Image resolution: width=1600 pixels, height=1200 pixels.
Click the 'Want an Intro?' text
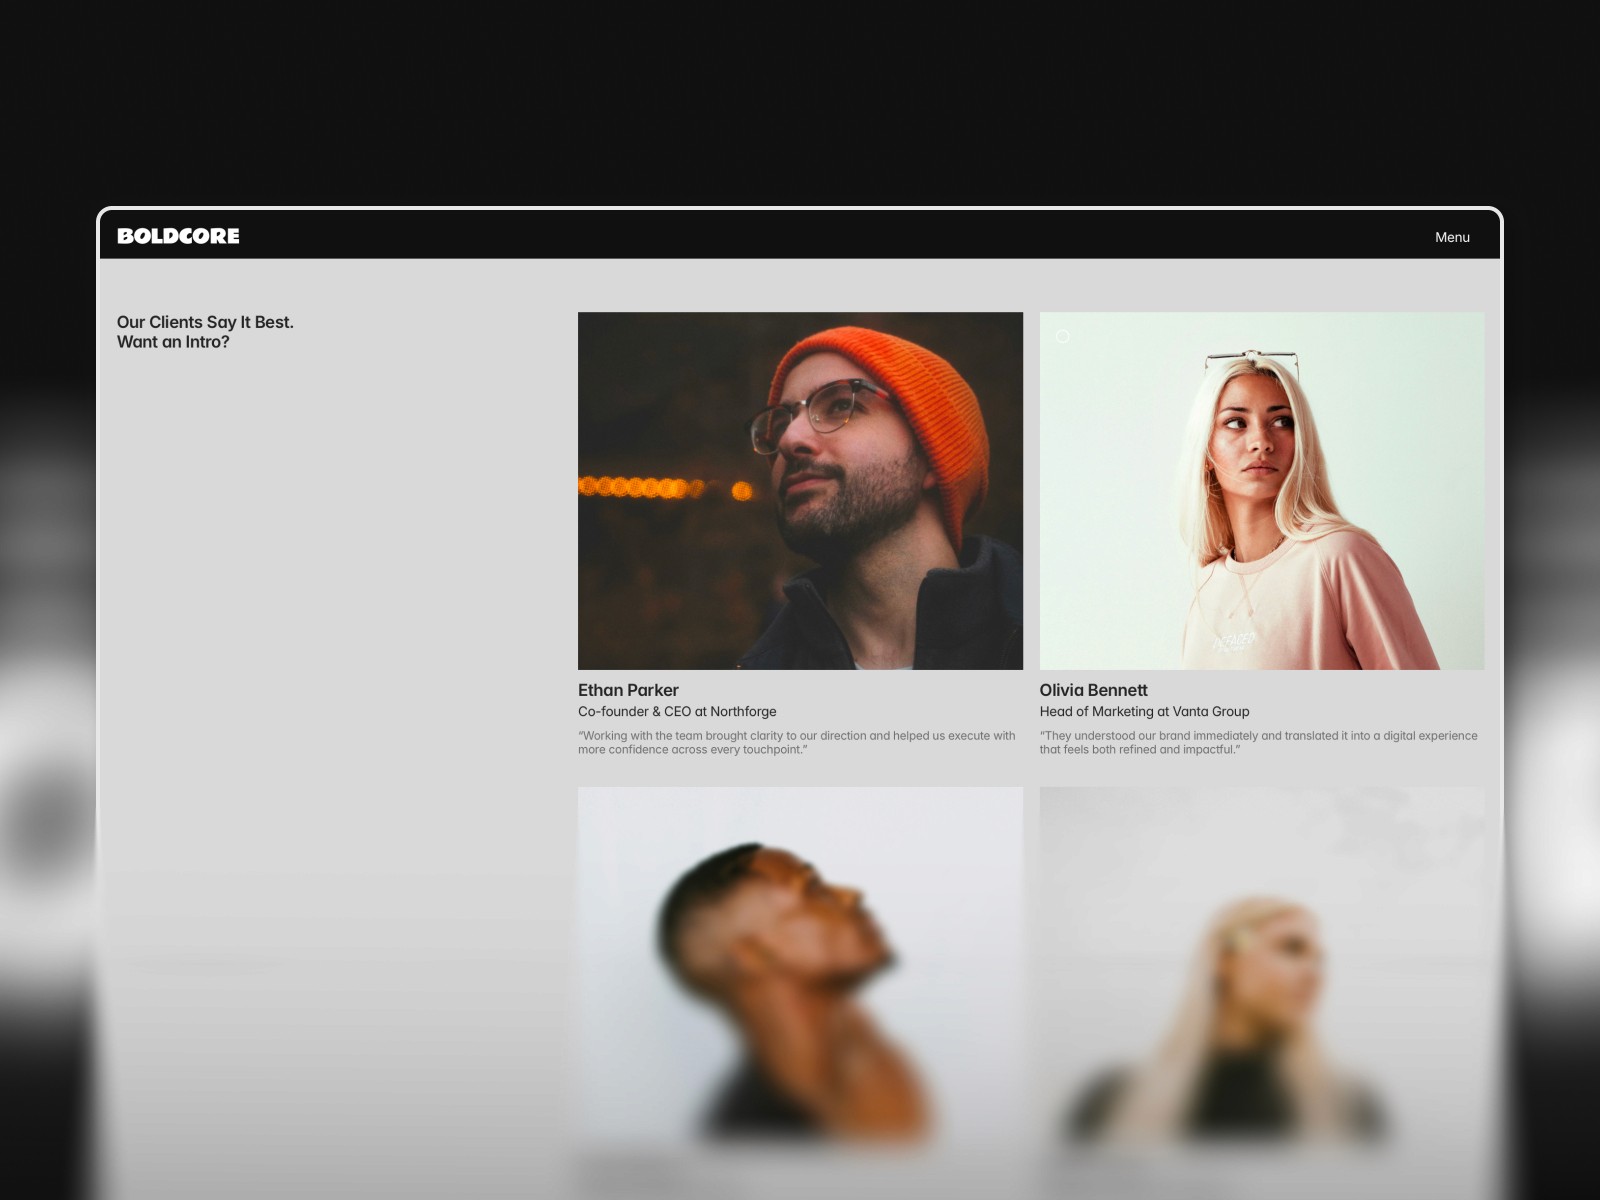173,342
